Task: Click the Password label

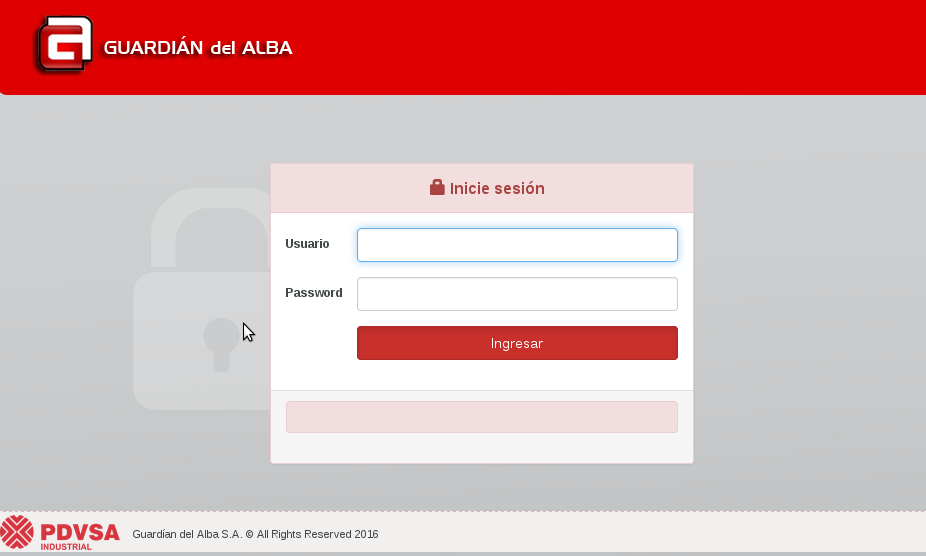Action: tap(314, 292)
